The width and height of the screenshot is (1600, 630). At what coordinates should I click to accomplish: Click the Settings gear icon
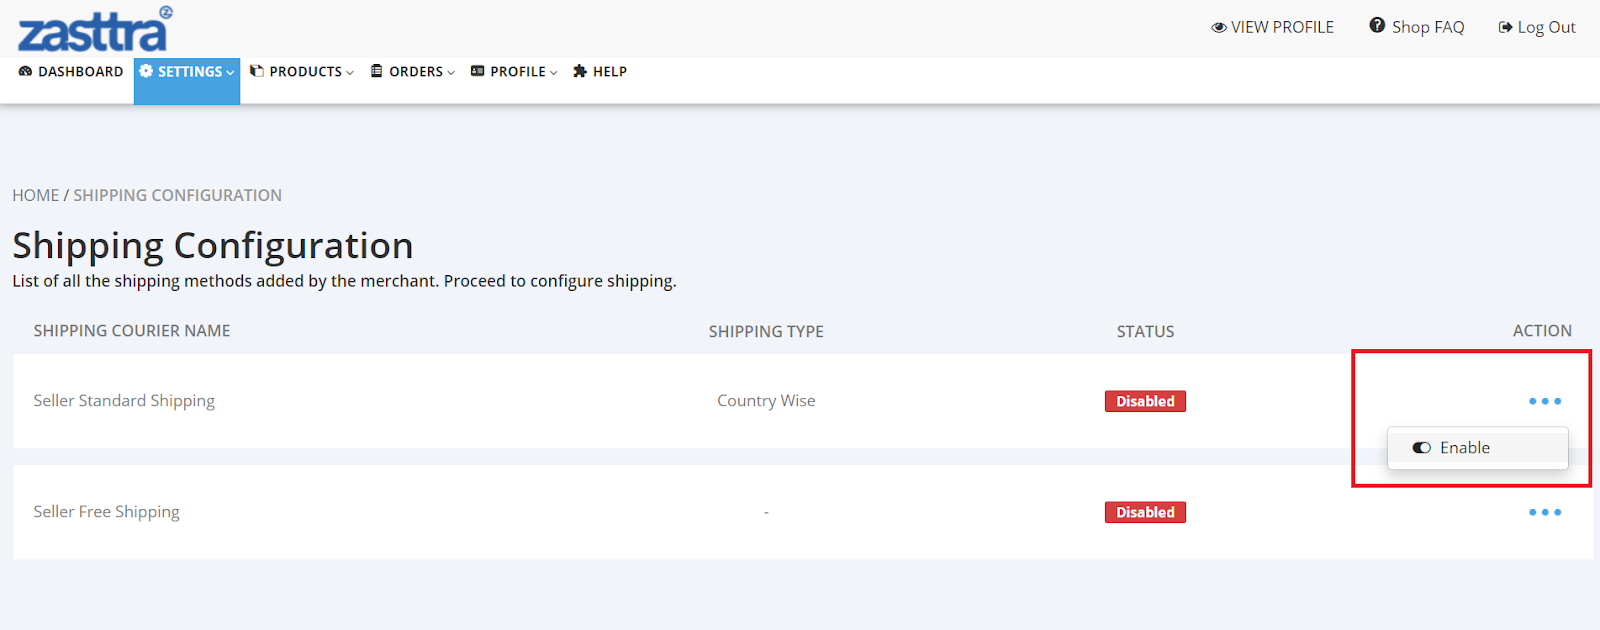pyautogui.click(x=146, y=71)
